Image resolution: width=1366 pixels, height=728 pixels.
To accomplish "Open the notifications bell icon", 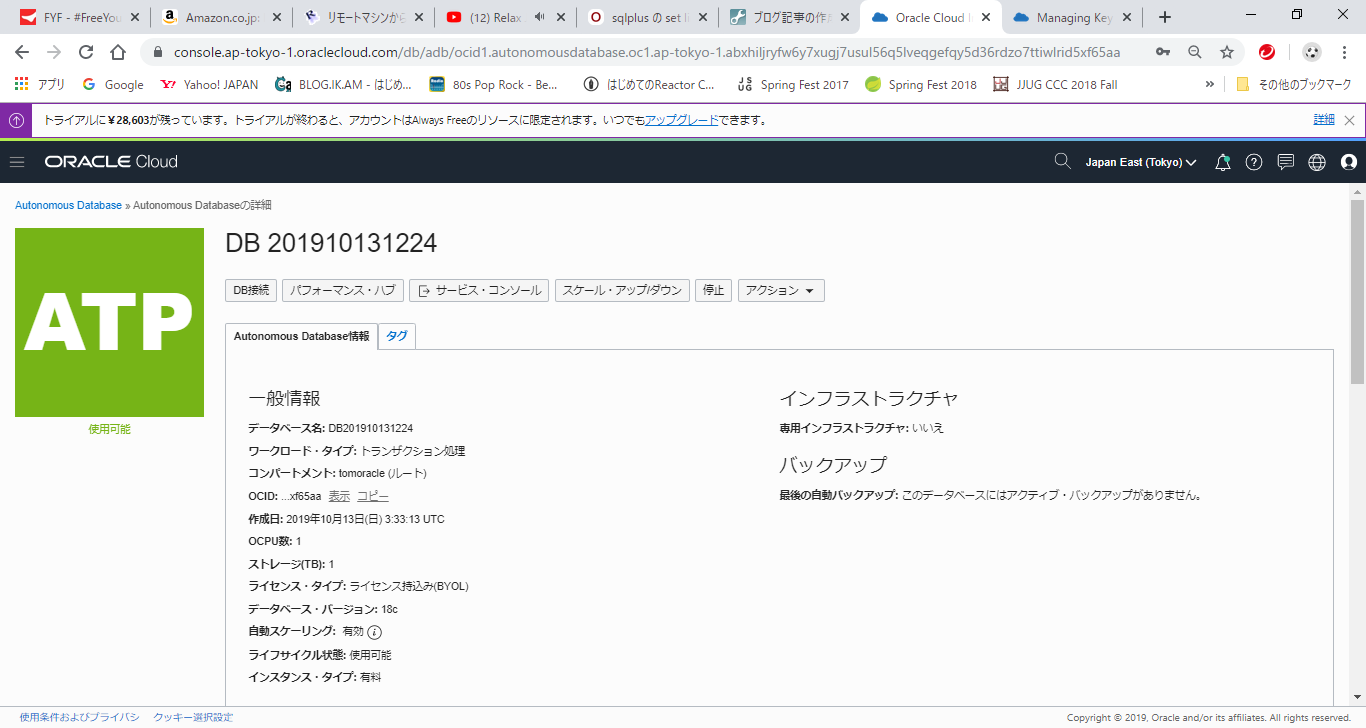I will click(x=1222, y=162).
